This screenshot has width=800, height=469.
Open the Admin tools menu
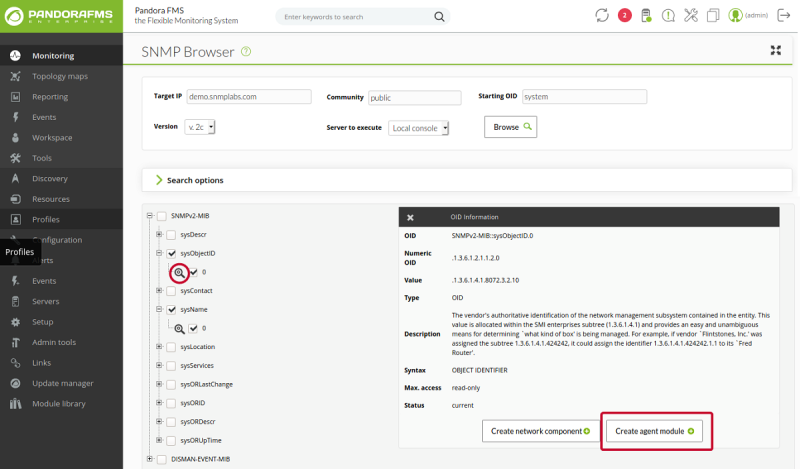53,342
